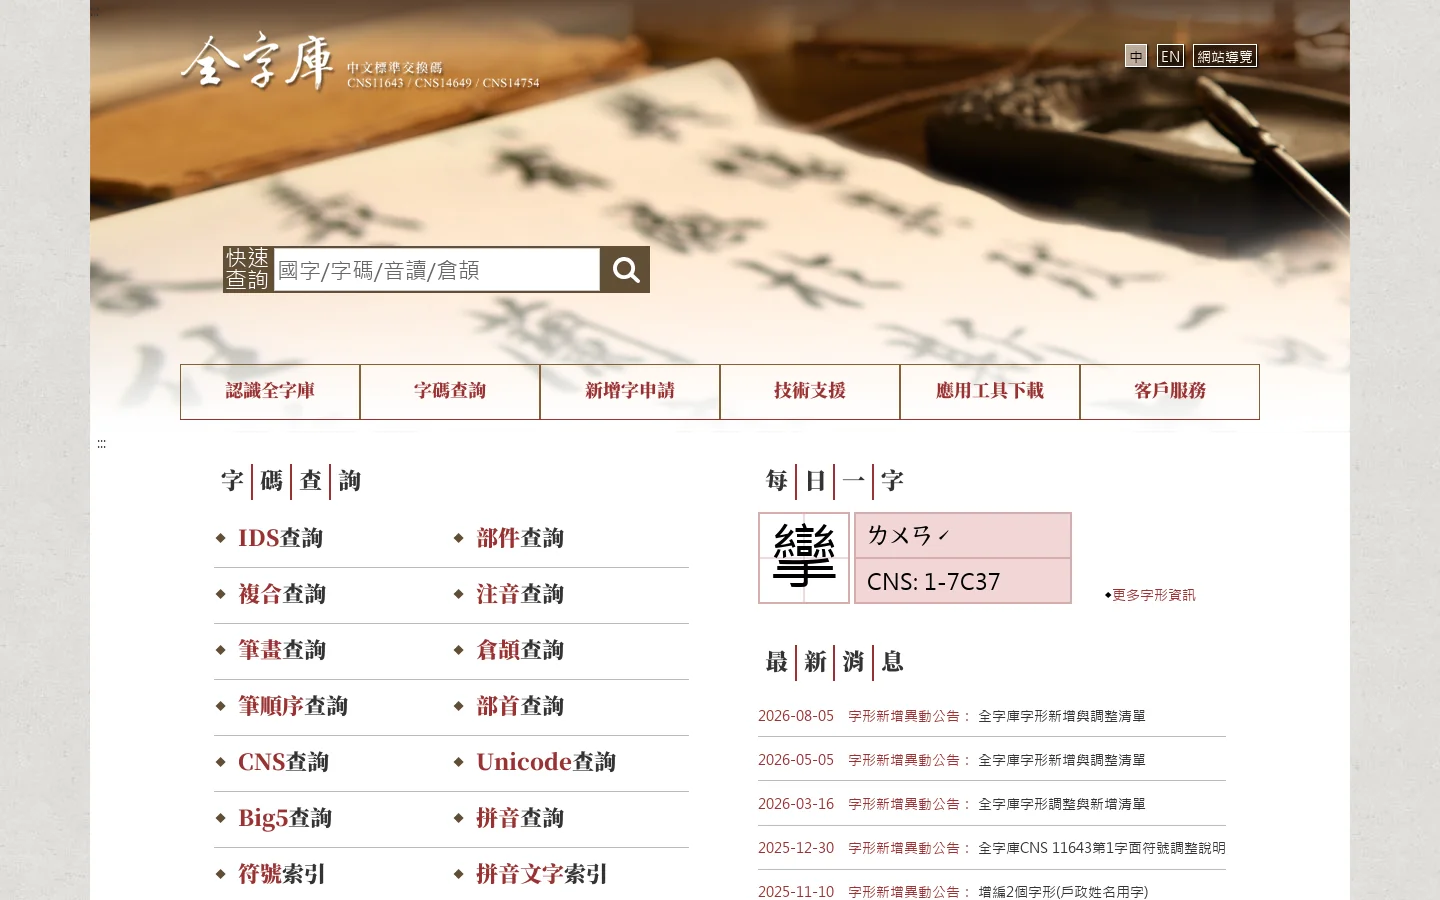Open 筆畫查詢 lookup
The image size is (1440, 900).
282,650
